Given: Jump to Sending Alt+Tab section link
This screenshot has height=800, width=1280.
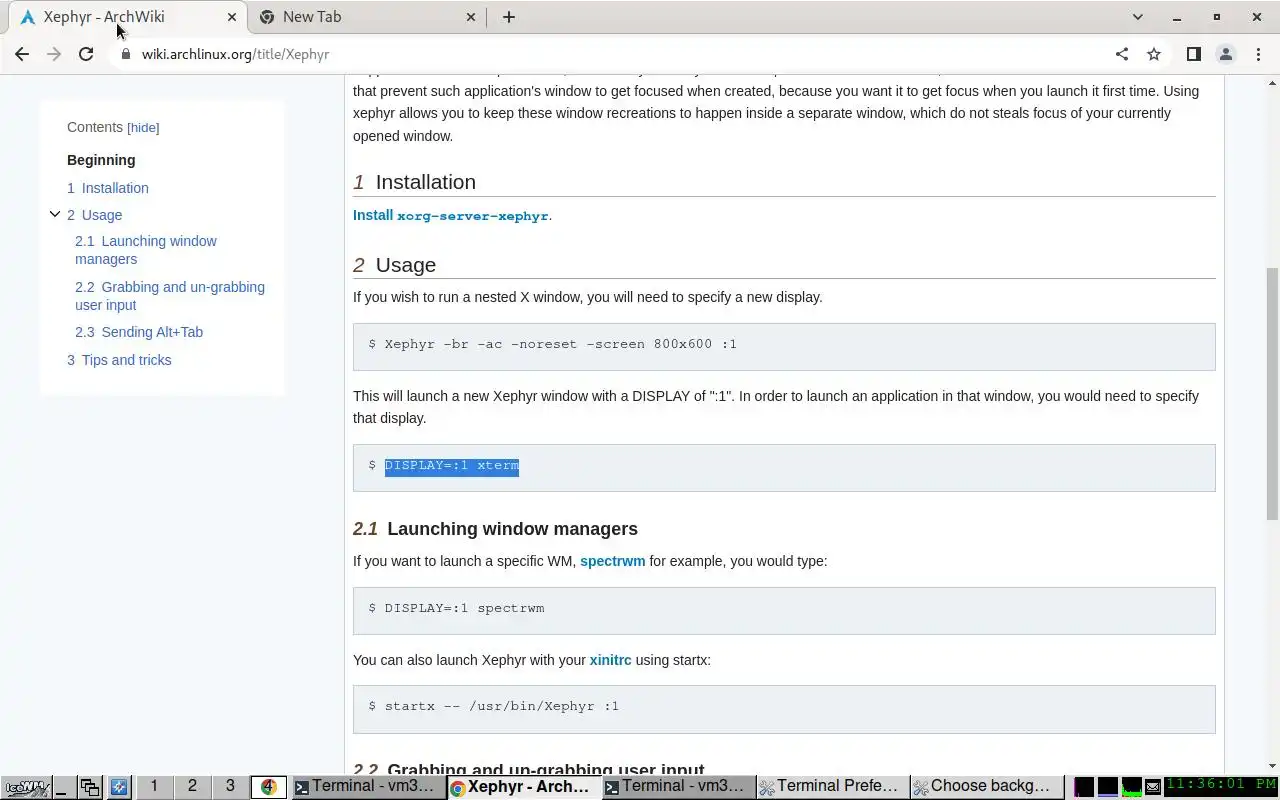Looking at the screenshot, I should pos(139,332).
